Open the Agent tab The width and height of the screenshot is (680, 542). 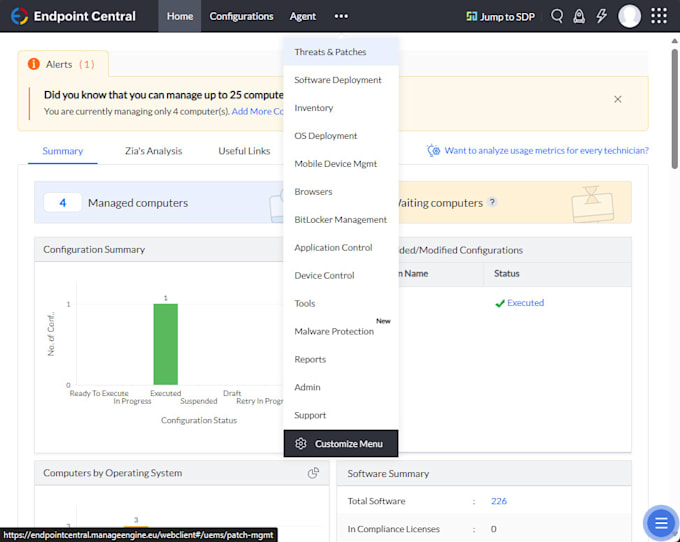[303, 16]
